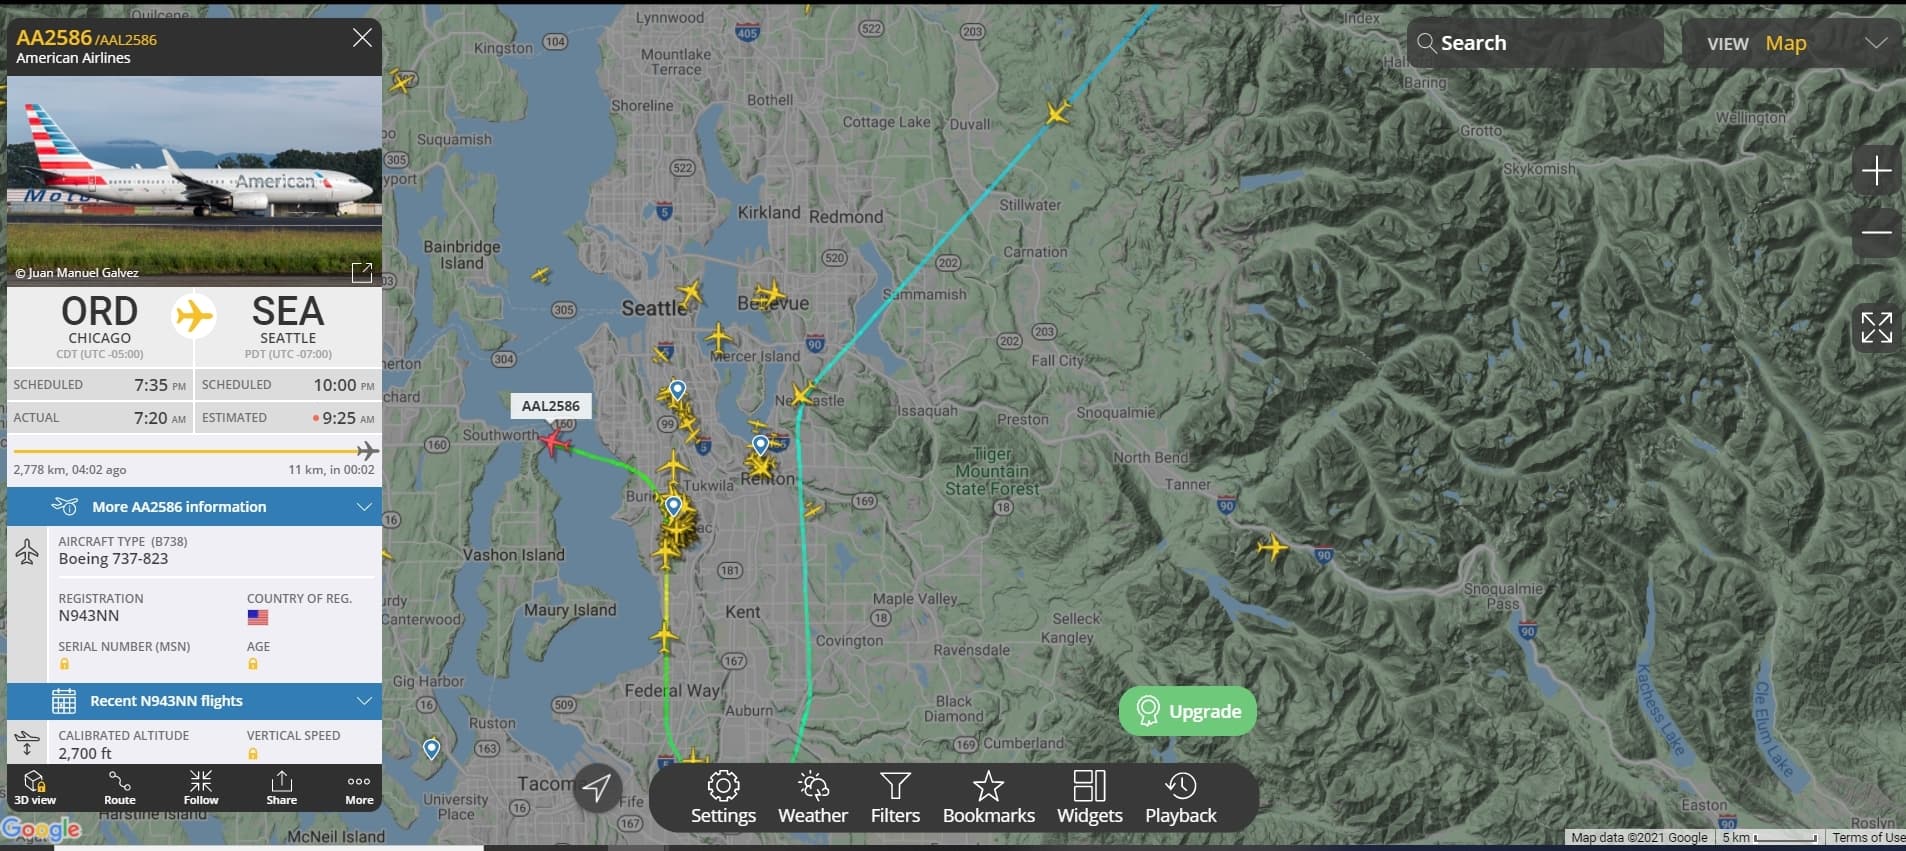Zoom out on the map
The height and width of the screenshot is (851, 1906).
point(1876,232)
